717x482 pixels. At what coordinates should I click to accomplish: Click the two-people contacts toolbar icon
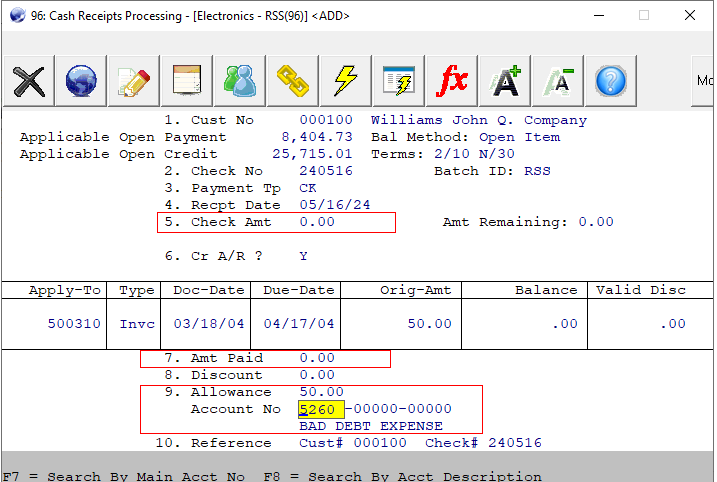click(240, 81)
